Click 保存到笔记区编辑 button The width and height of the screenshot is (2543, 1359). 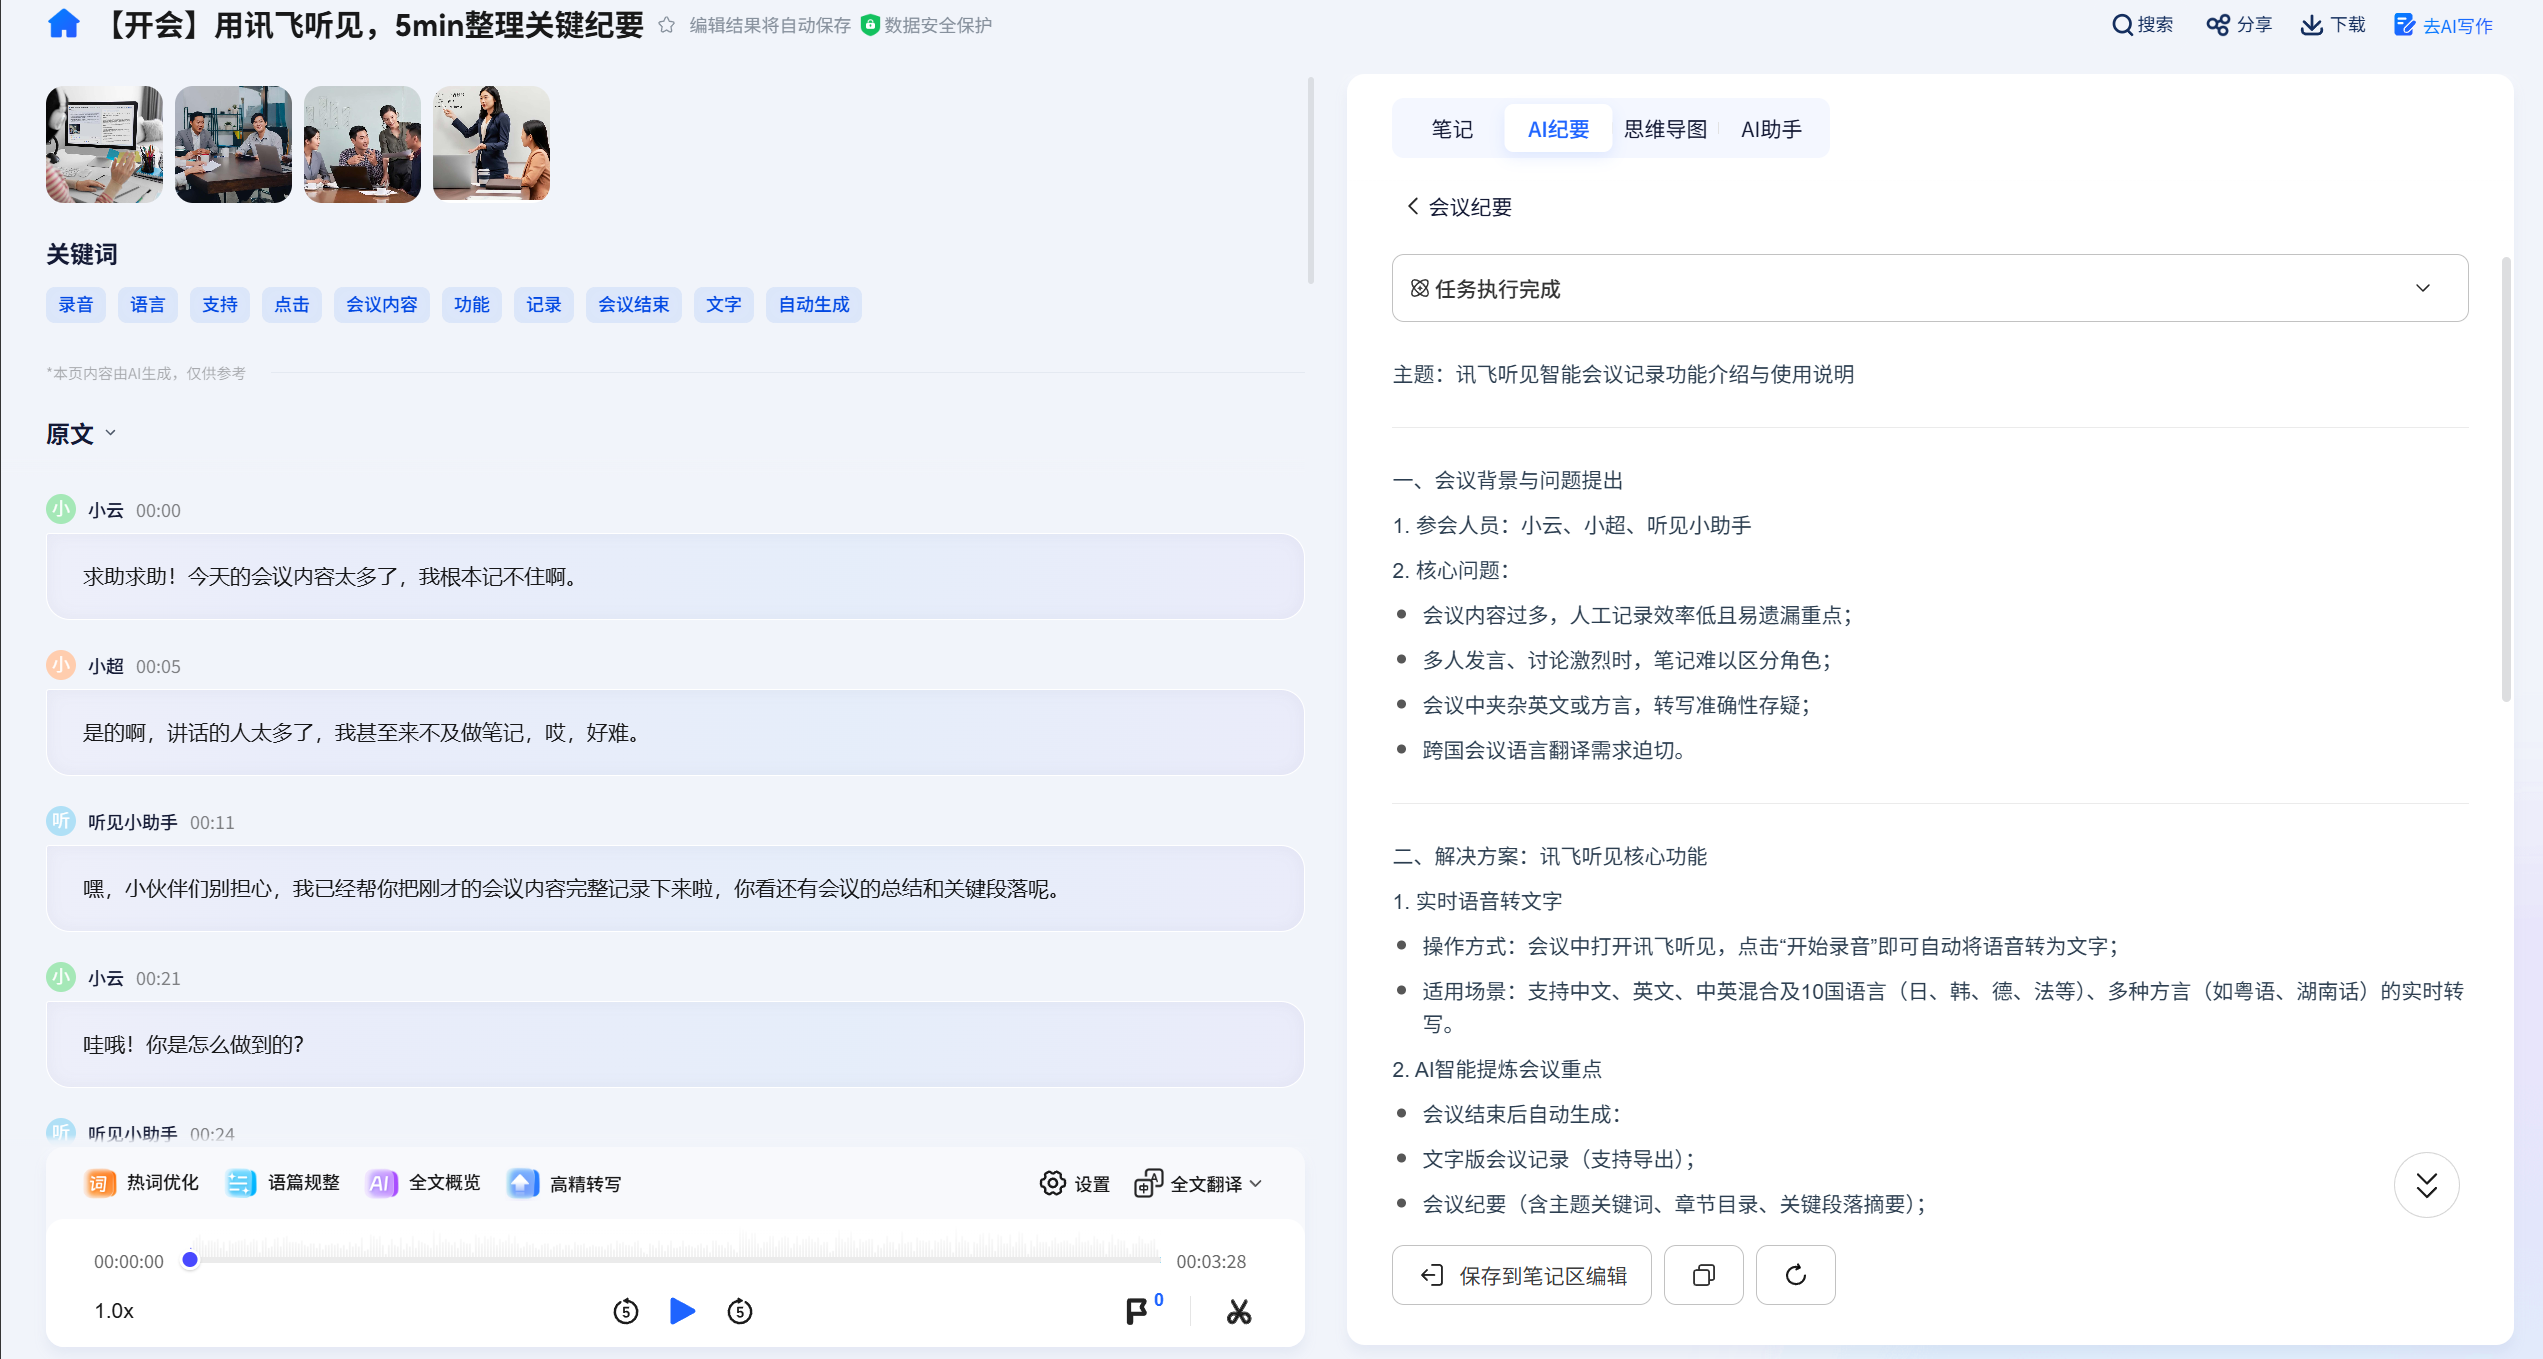(x=1522, y=1275)
